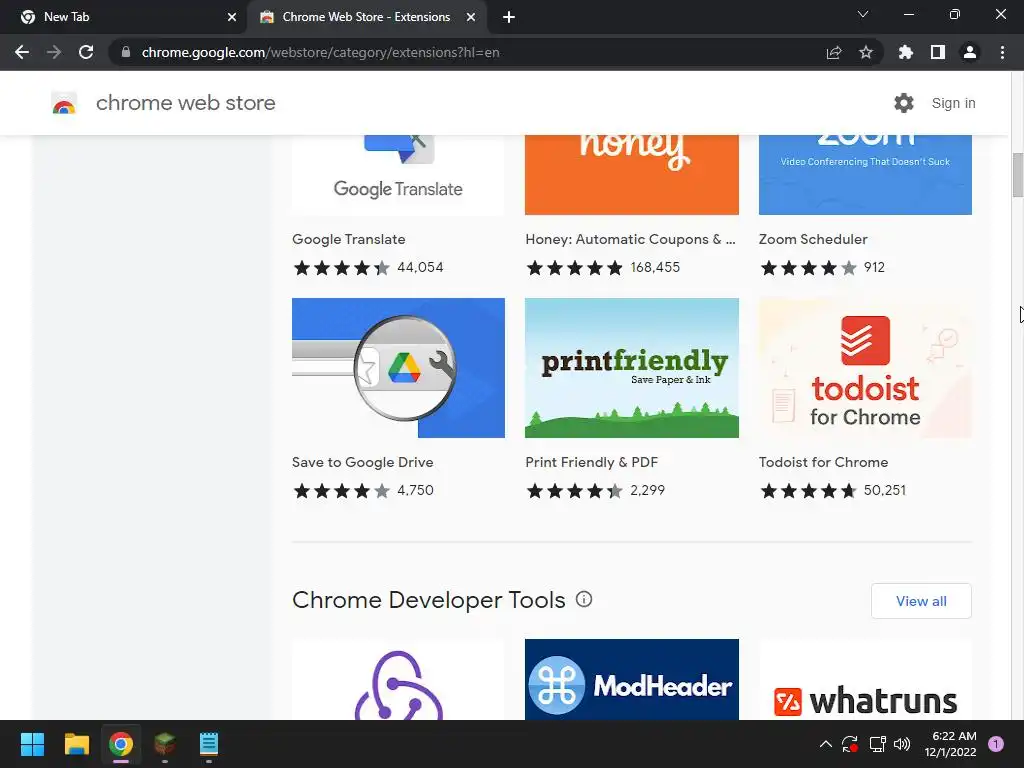The width and height of the screenshot is (1024, 768).
Task: Go back to the previous page
Action: coord(22,52)
